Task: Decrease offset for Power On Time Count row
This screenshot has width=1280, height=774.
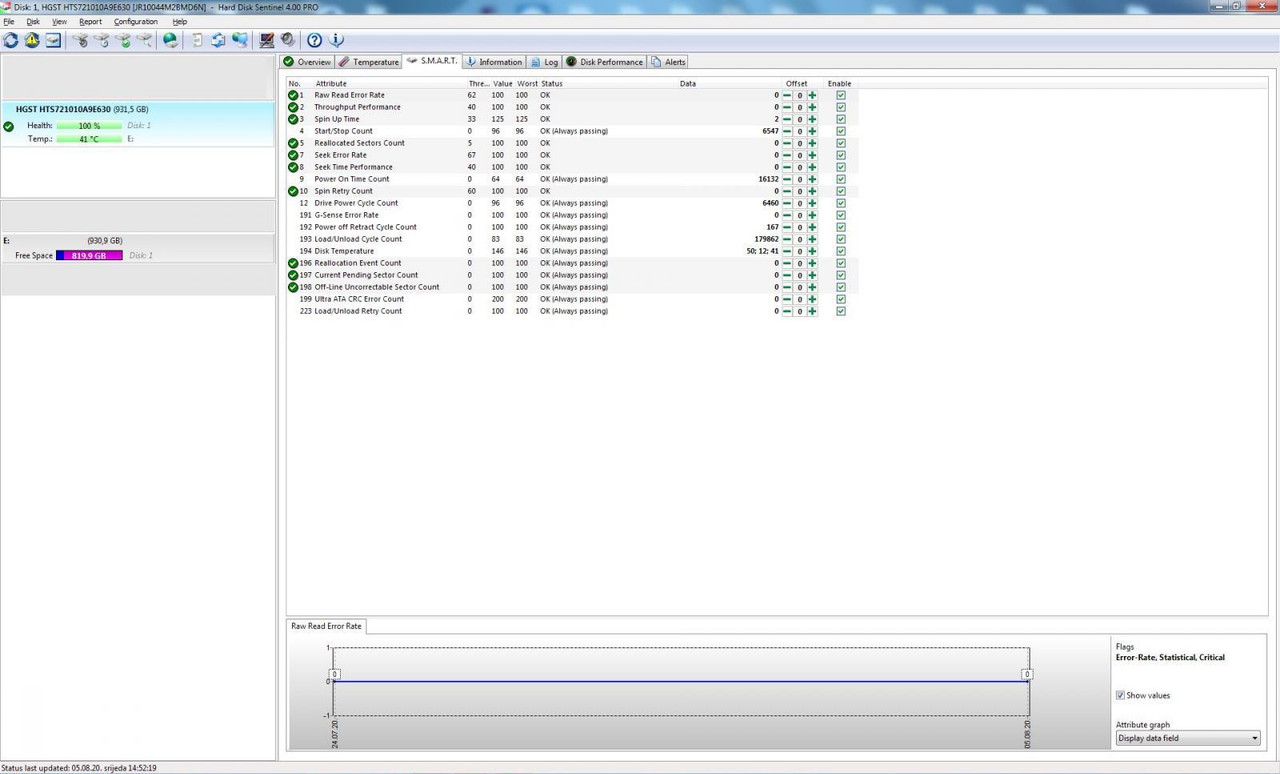Action: pos(787,179)
